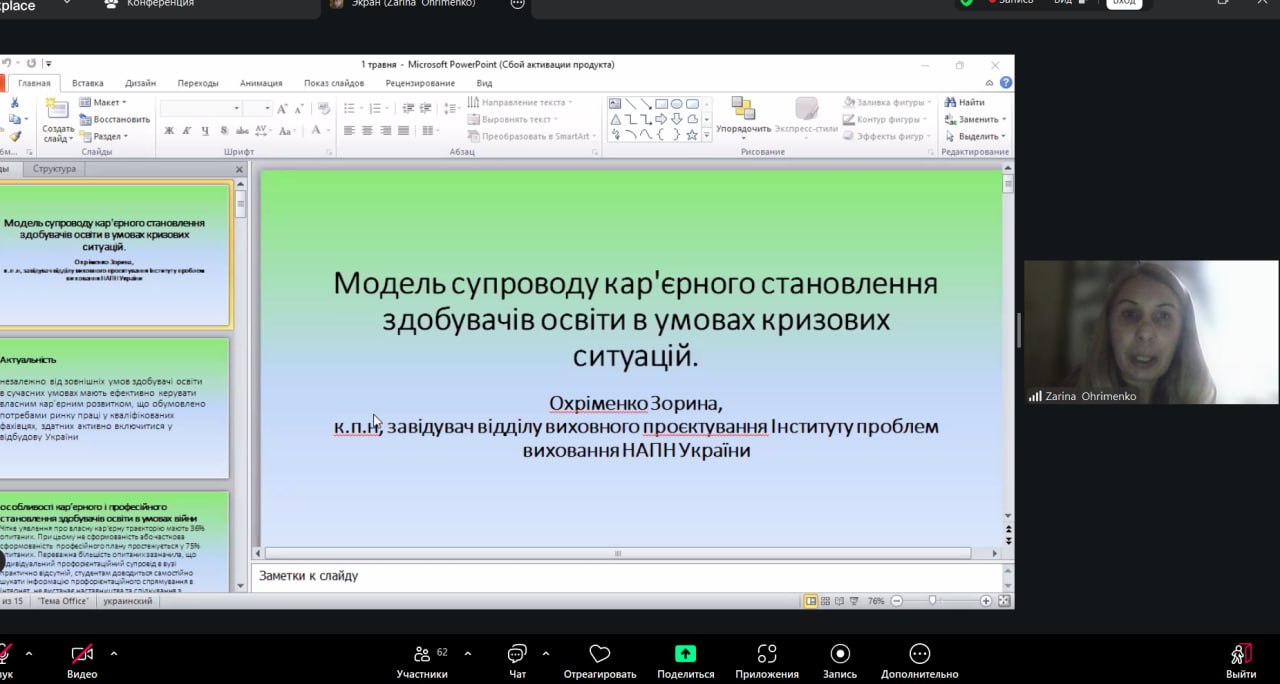Click the React heart icon
Viewport: 1280px width, 684px height.
600,655
